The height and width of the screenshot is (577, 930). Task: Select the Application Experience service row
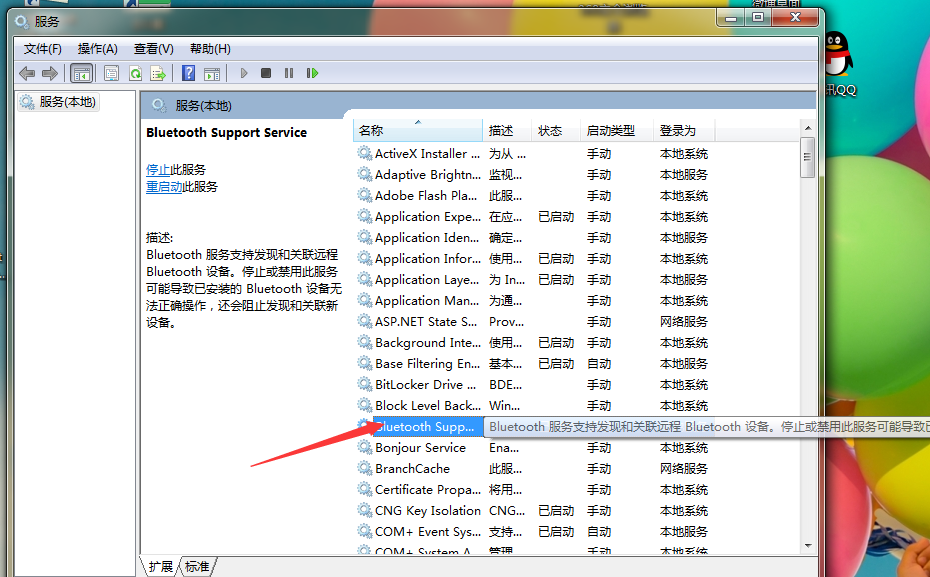534,217
